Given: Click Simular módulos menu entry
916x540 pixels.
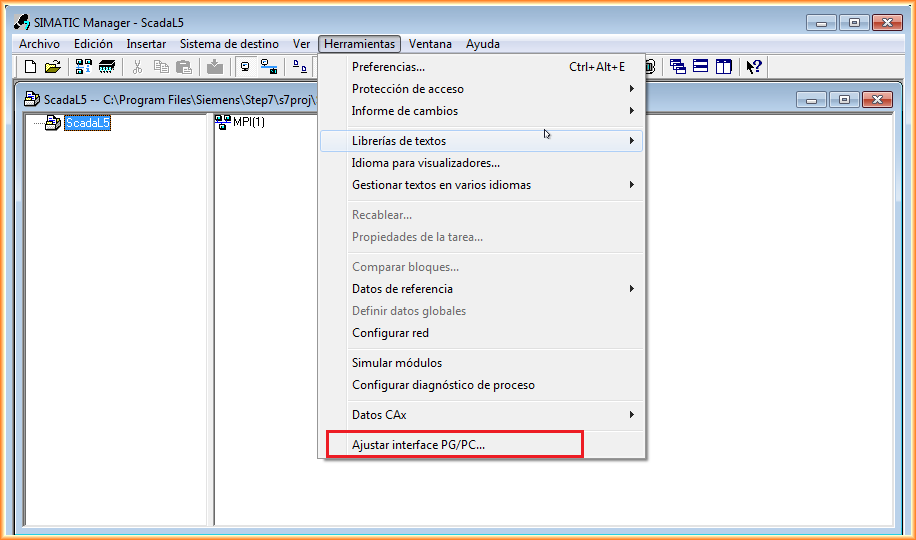Looking at the screenshot, I should 396,363.
